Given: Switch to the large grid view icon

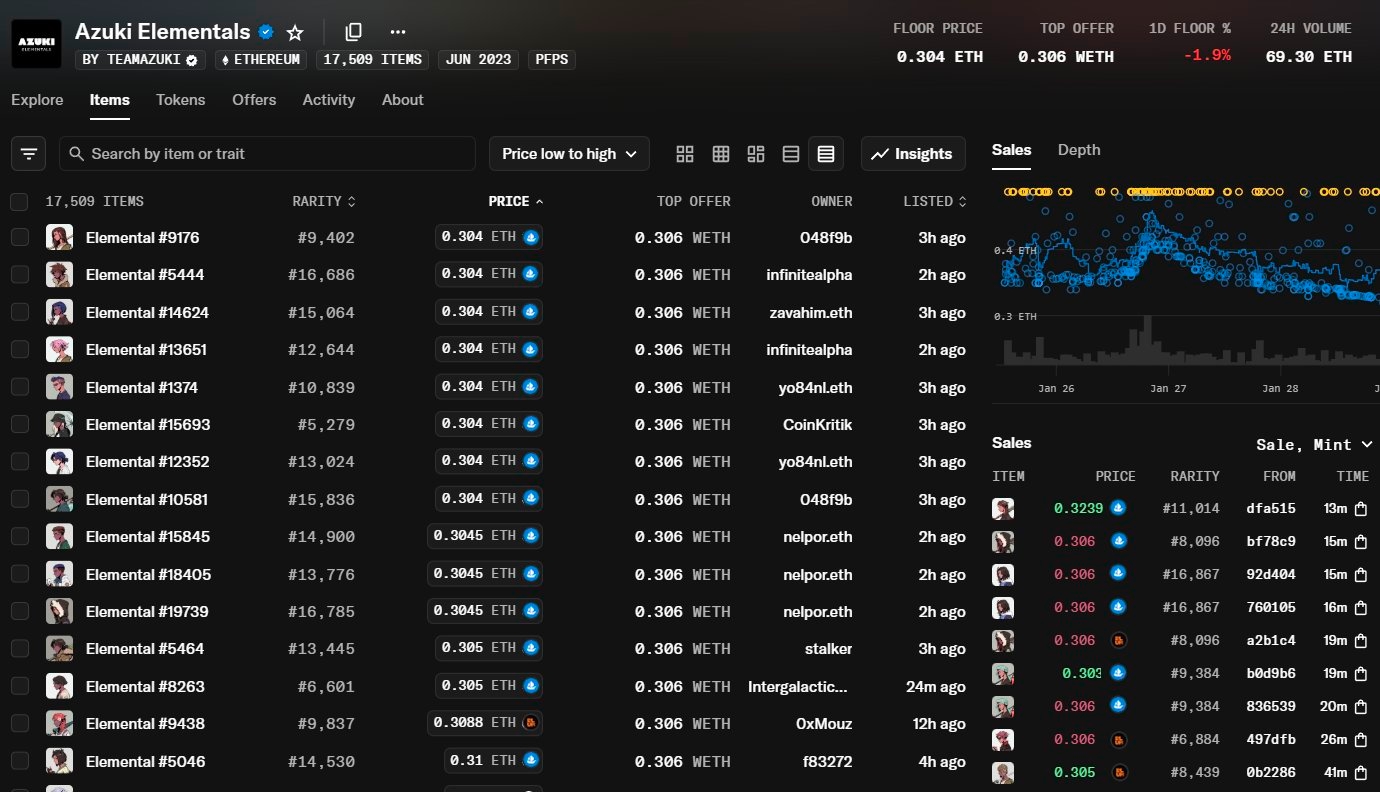Looking at the screenshot, I should 685,154.
